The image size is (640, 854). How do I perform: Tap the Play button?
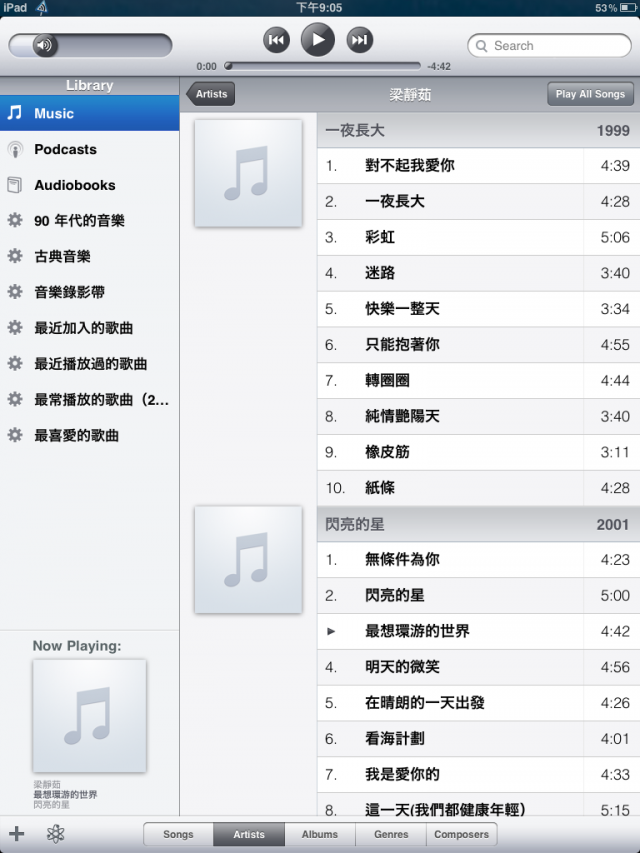coord(318,39)
